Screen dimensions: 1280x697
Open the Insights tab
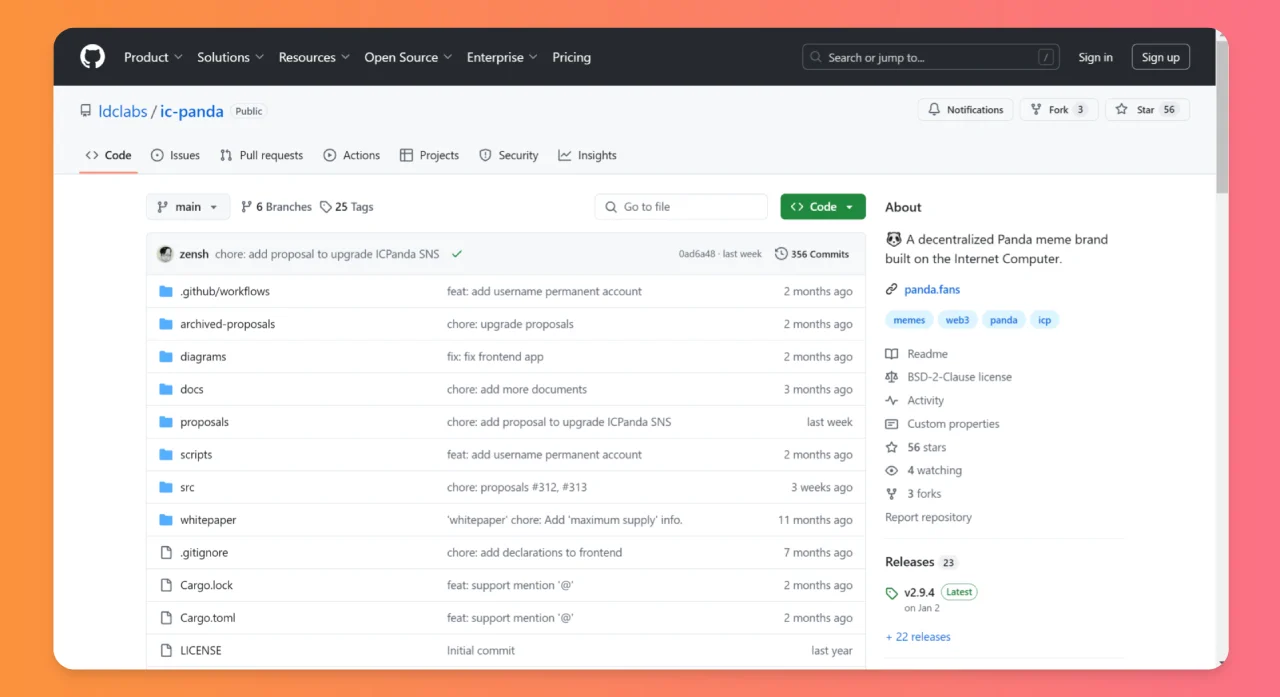click(x=587, y=155)
